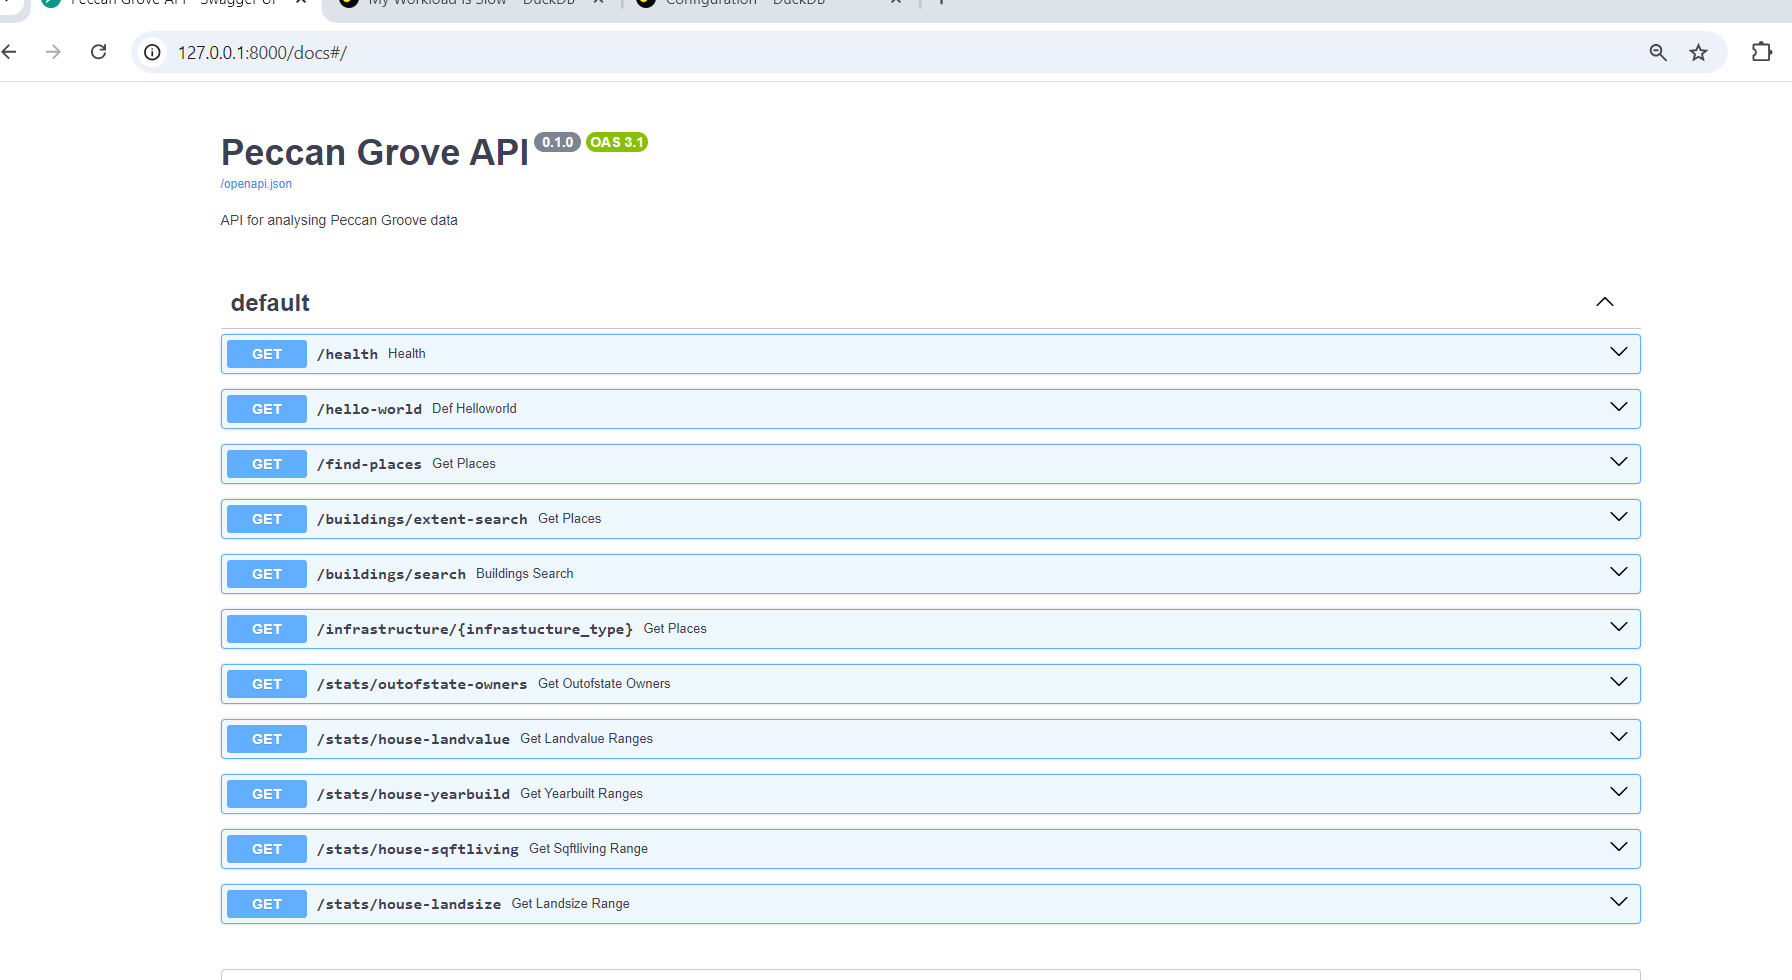Click the GET button for /stats/house-sqftliving
This screenshot has height=980, width=1792.
(x=267, y=849)
